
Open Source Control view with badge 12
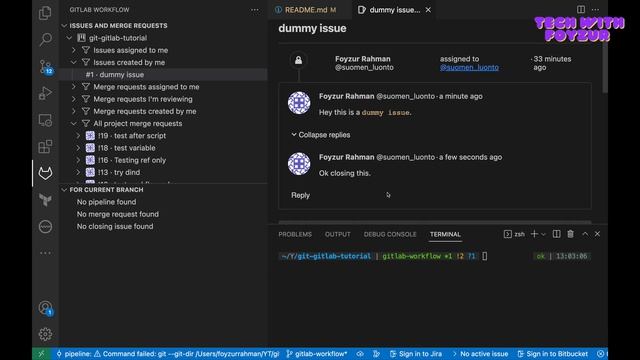pos(45,67)
